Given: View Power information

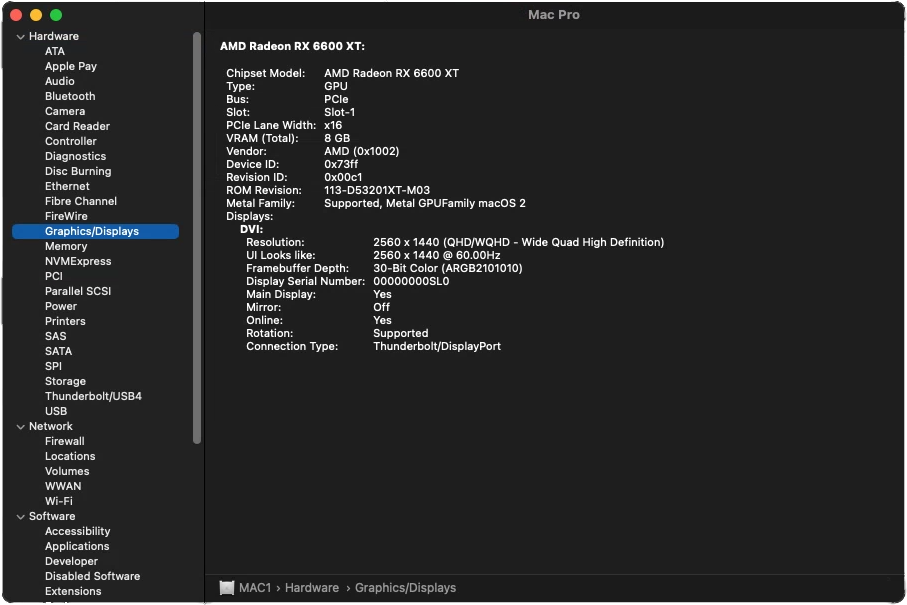Looking at the screenshot, I should (x=61, y=307).
